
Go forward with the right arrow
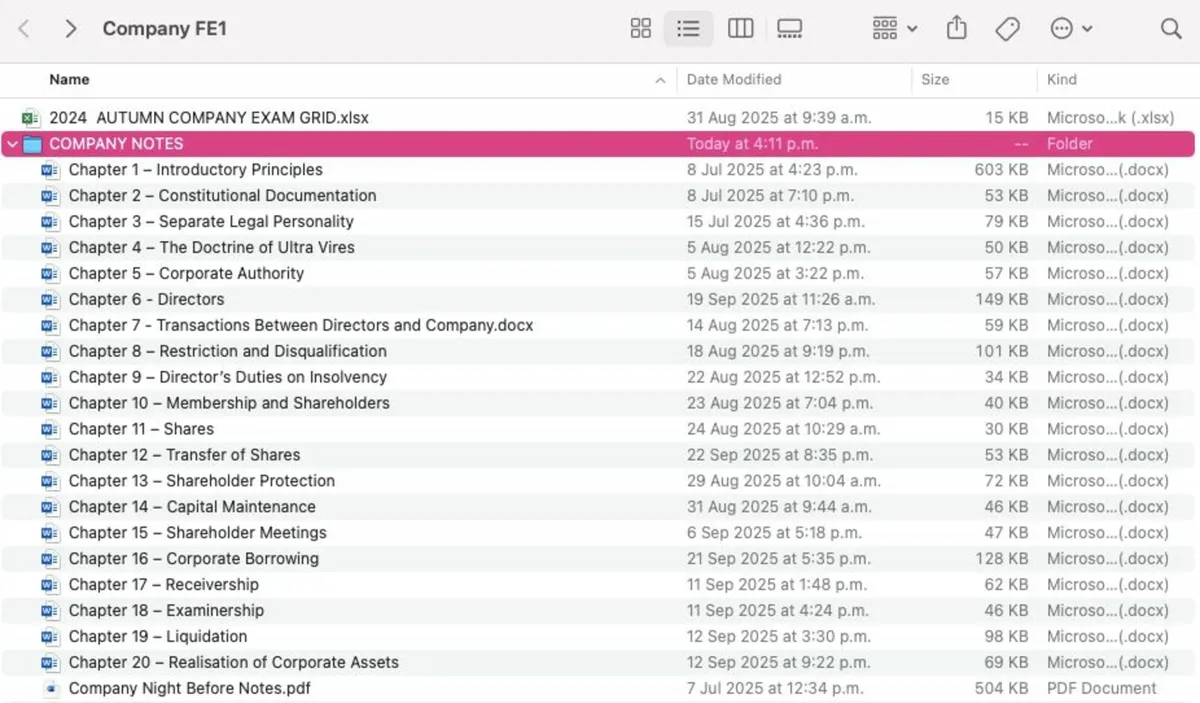70,29
